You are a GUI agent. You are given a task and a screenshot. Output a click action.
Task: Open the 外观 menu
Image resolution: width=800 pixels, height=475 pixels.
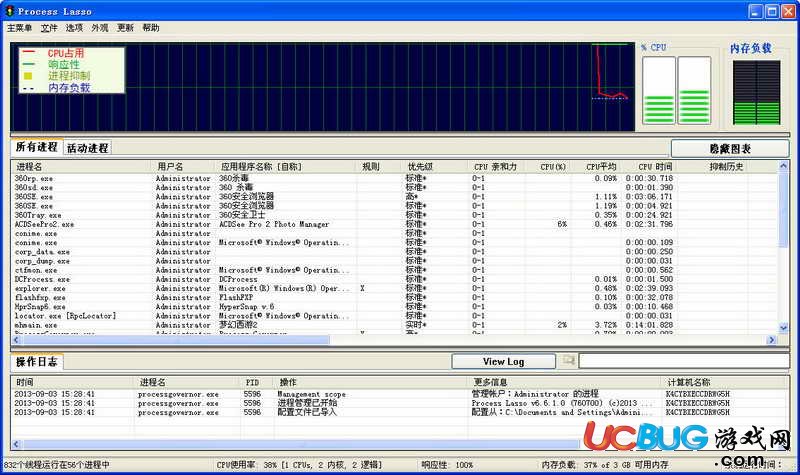(x=99, y=28)
